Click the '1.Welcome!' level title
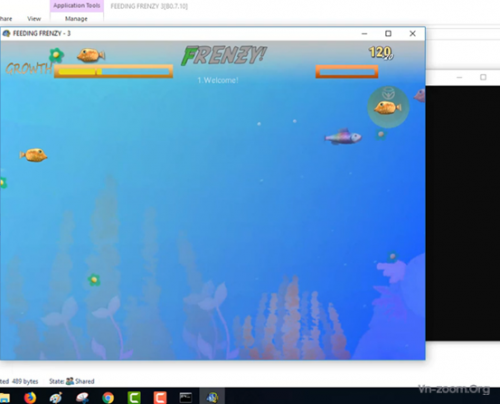The height and width of the screenshot is (404, 500). [x=218, y=80]
